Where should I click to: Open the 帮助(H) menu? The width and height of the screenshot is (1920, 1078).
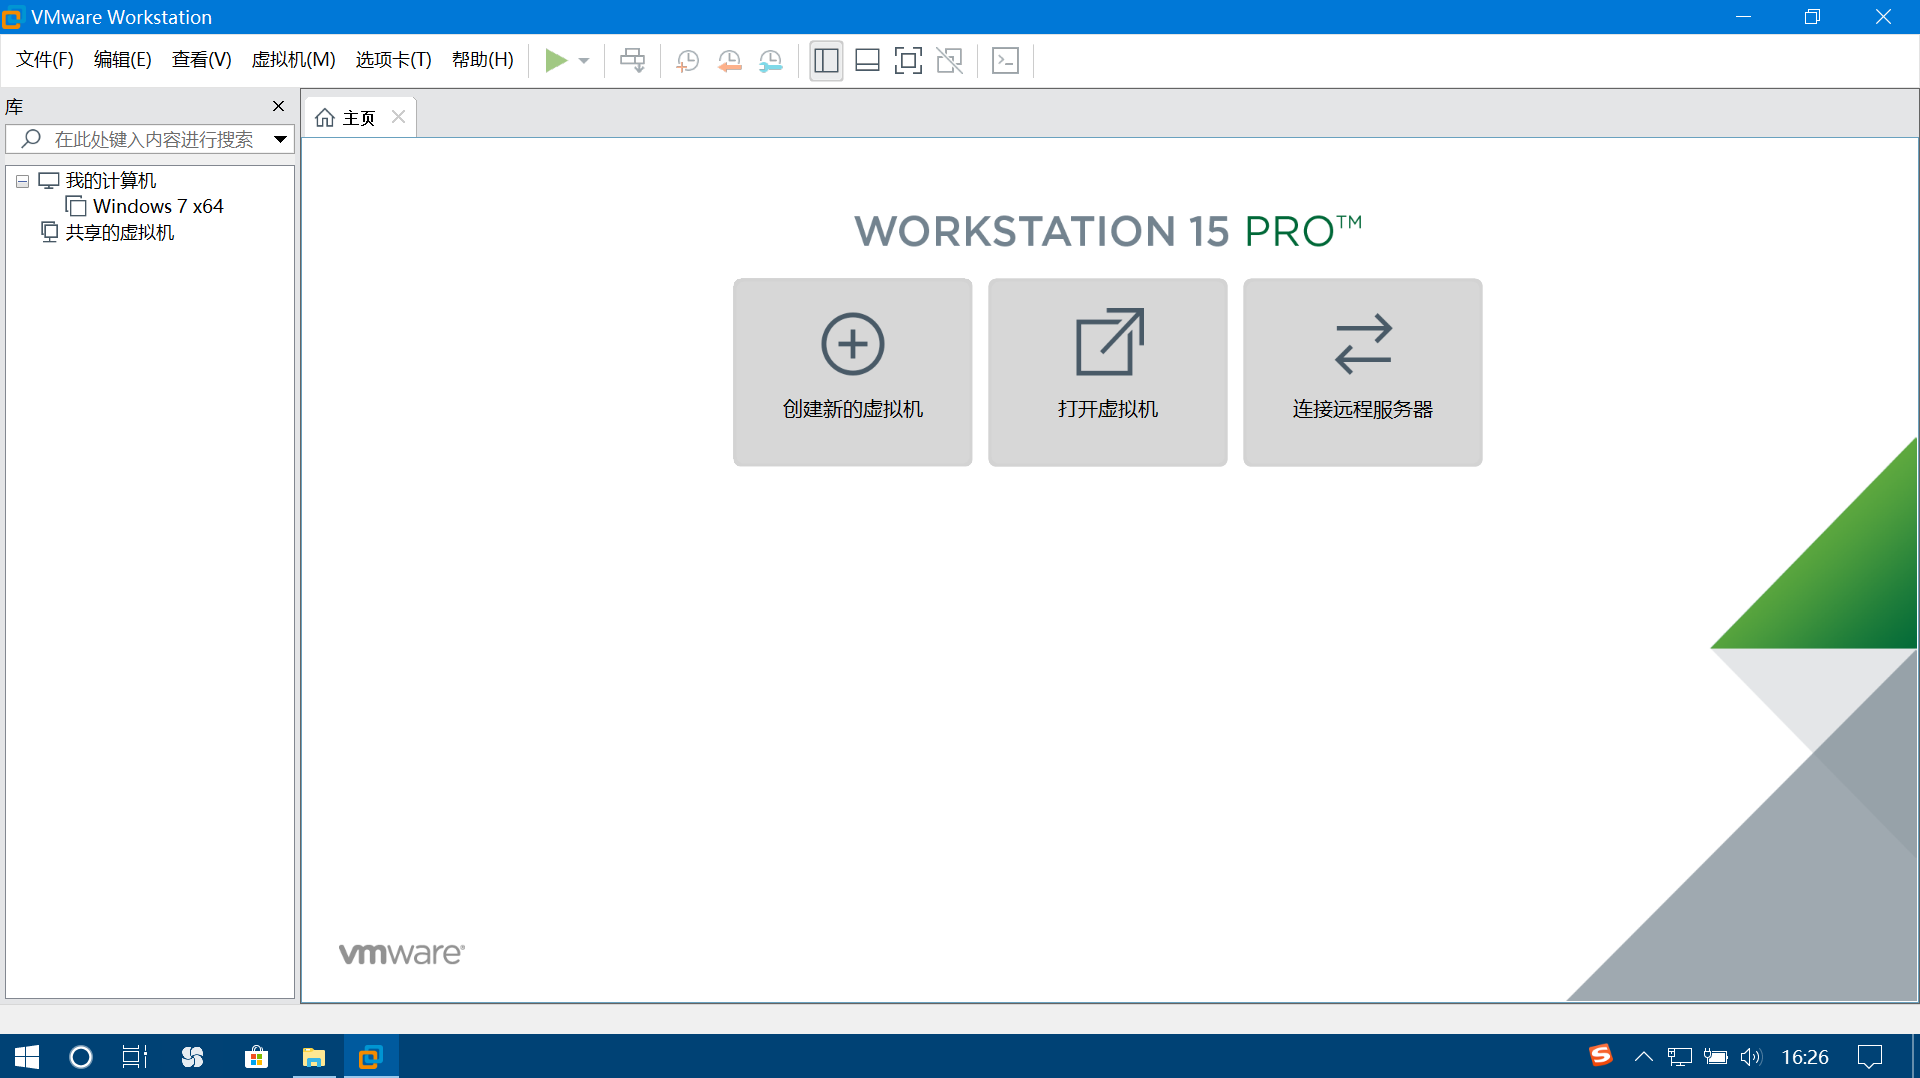click(482, 60)
